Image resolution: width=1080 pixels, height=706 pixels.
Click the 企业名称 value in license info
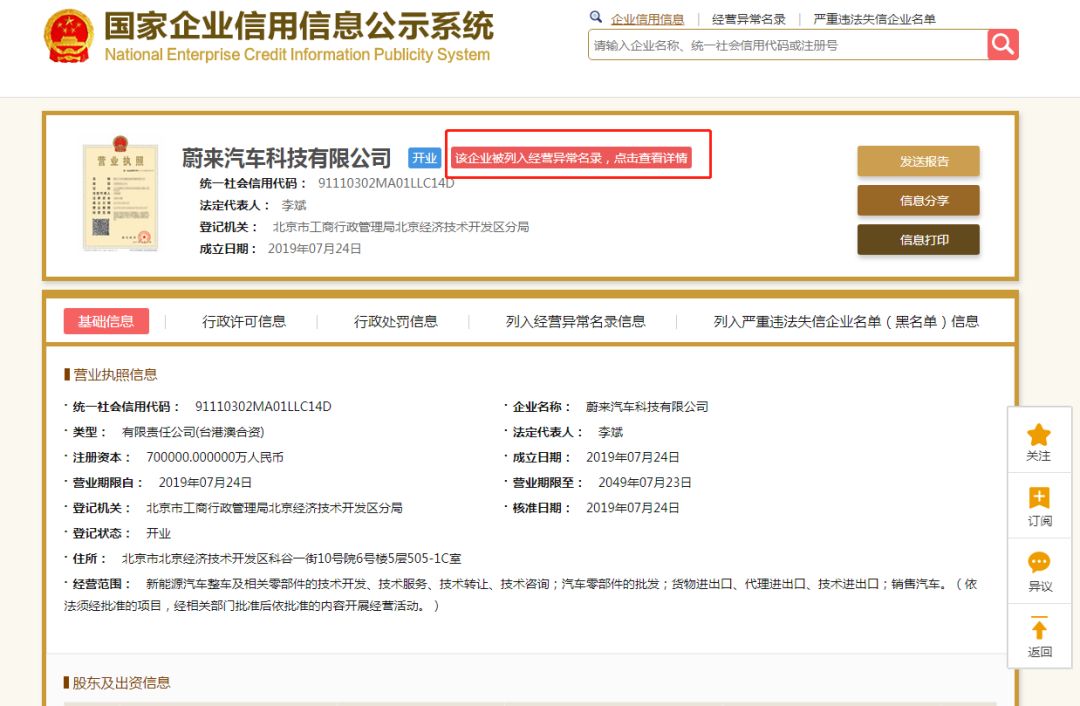(x=647, y=407)
